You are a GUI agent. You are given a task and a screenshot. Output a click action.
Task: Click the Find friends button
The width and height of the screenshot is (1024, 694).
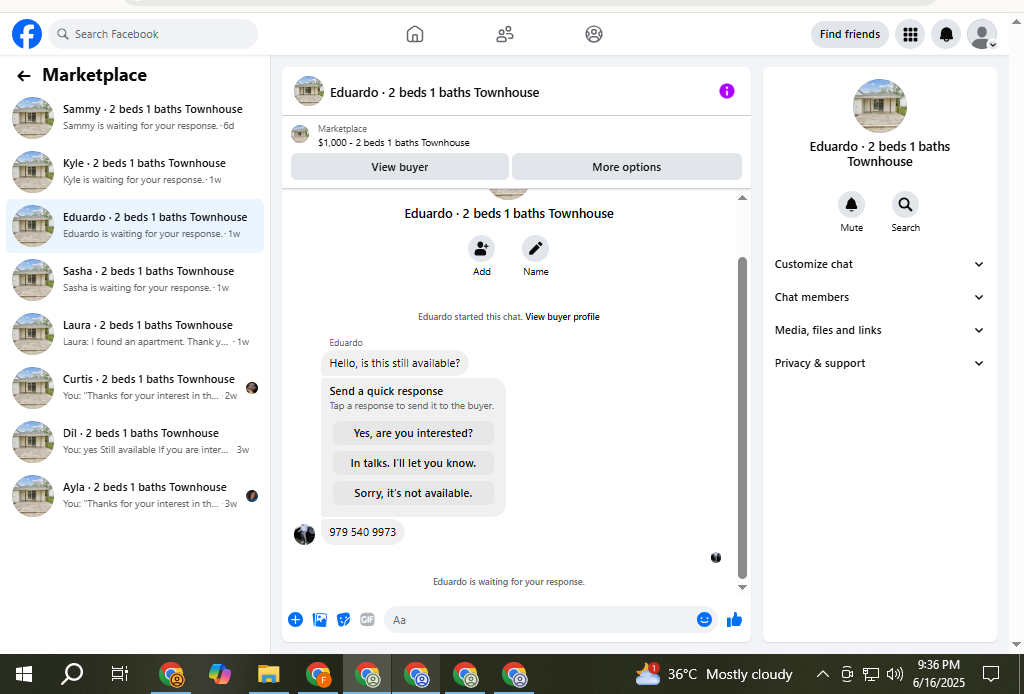(850, 34)
